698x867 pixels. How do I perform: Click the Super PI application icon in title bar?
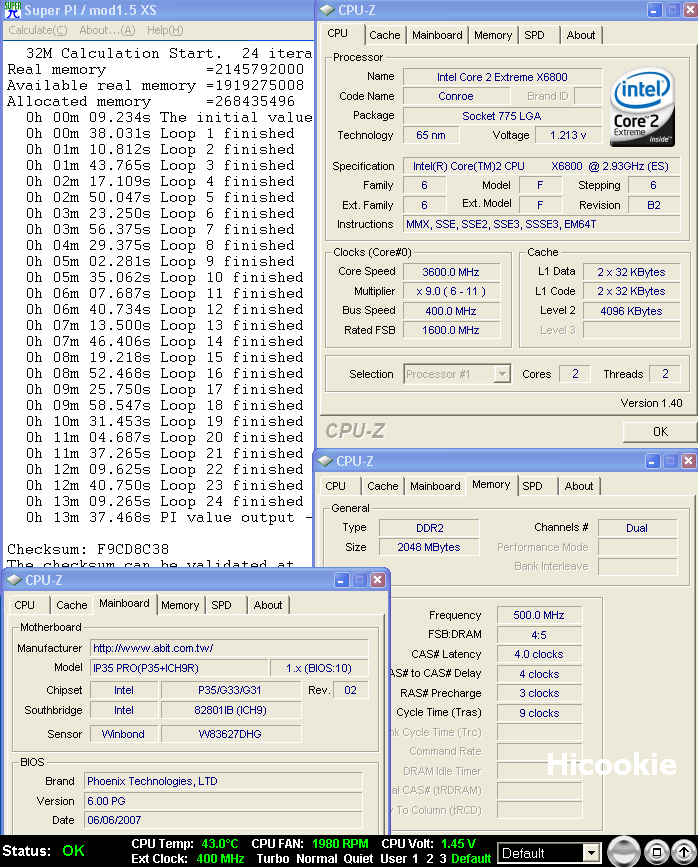(12, 10)
